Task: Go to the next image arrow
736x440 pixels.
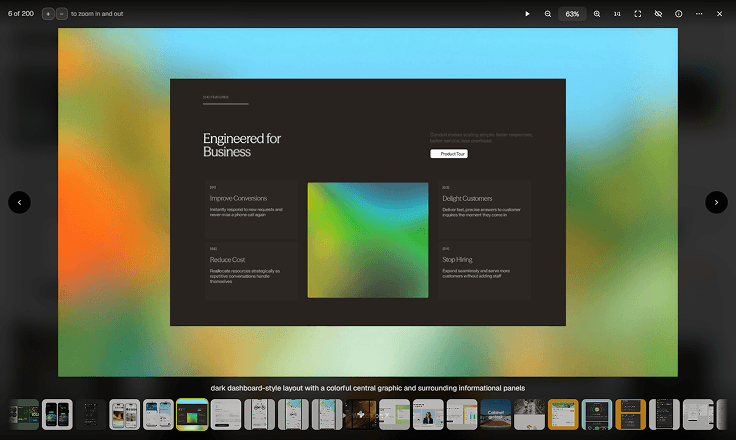Action: point(716,202)
